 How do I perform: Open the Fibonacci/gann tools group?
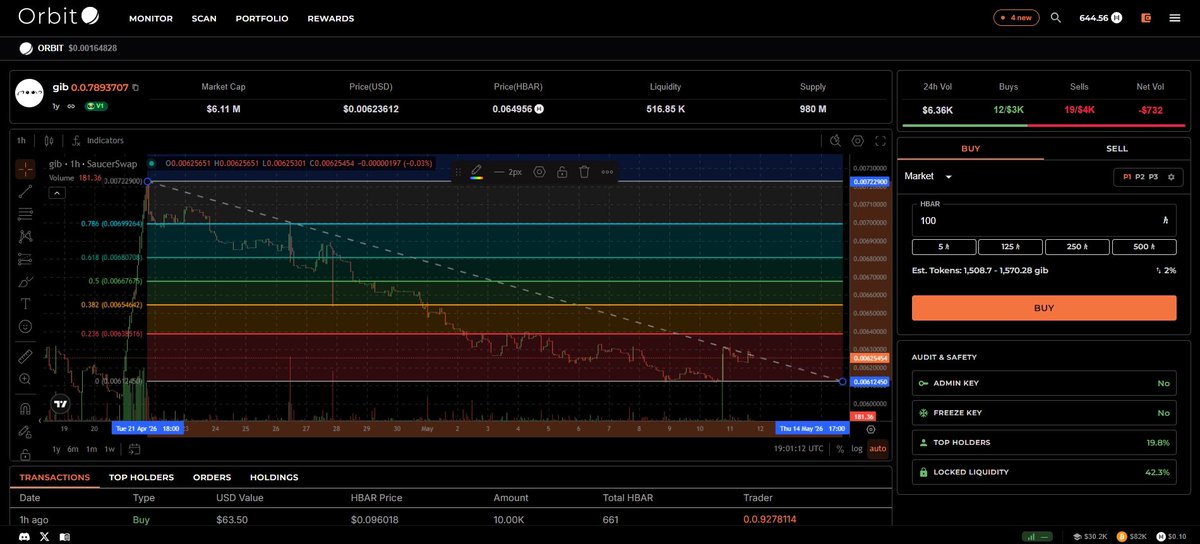point(25,214)
